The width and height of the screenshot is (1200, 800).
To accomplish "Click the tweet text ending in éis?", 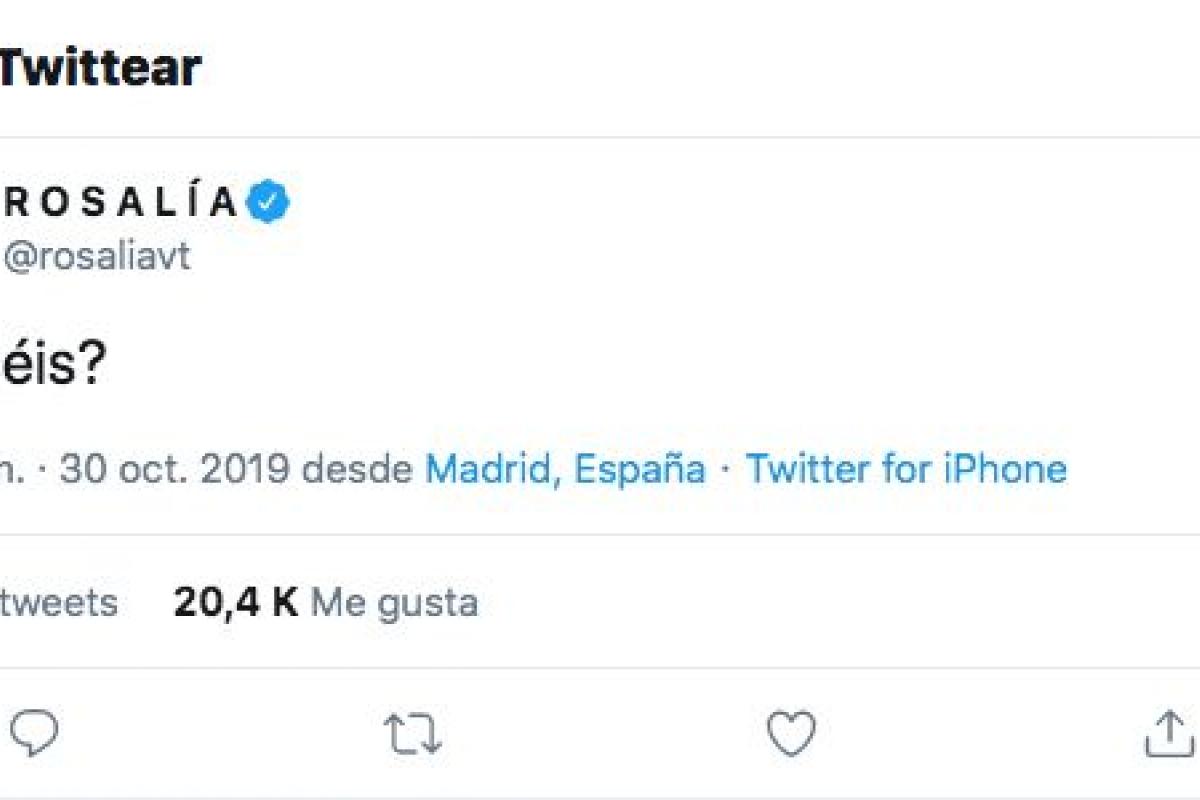I will coord(52,368).
